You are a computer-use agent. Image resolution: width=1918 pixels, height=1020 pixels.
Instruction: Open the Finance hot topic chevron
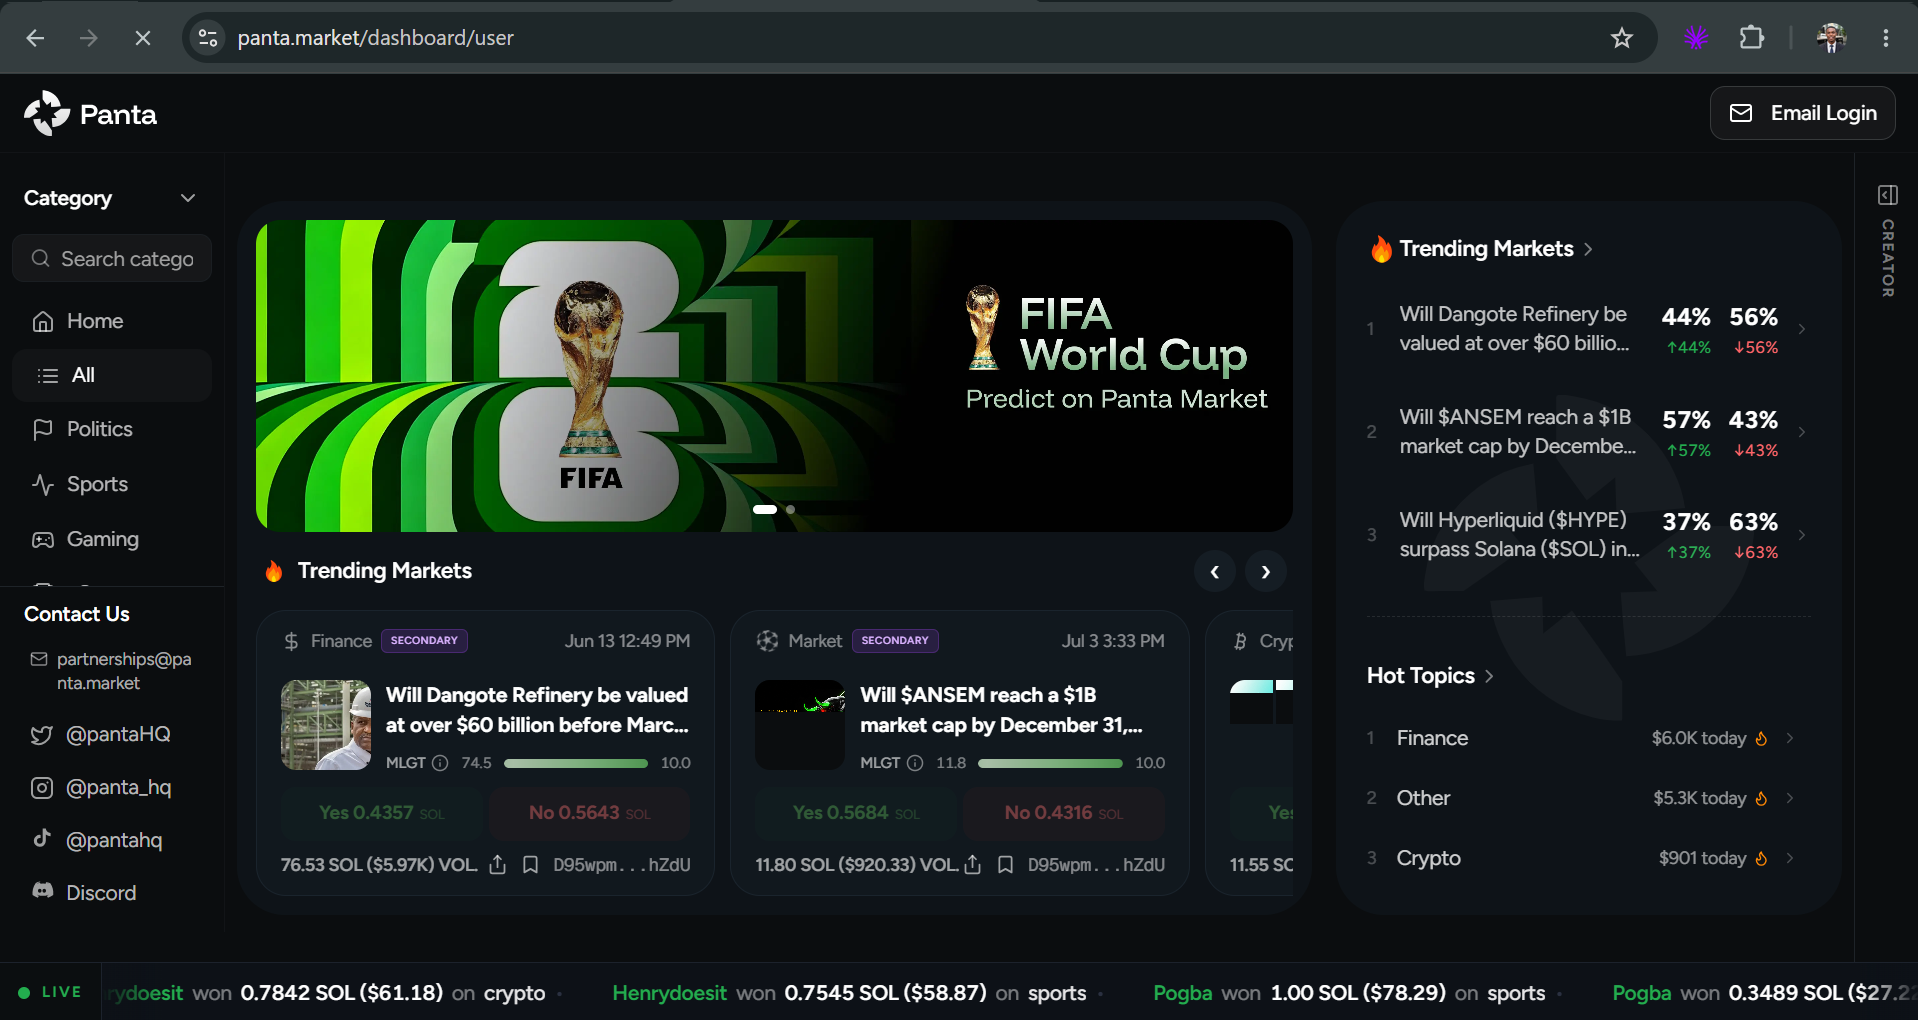pos(1790,738)
